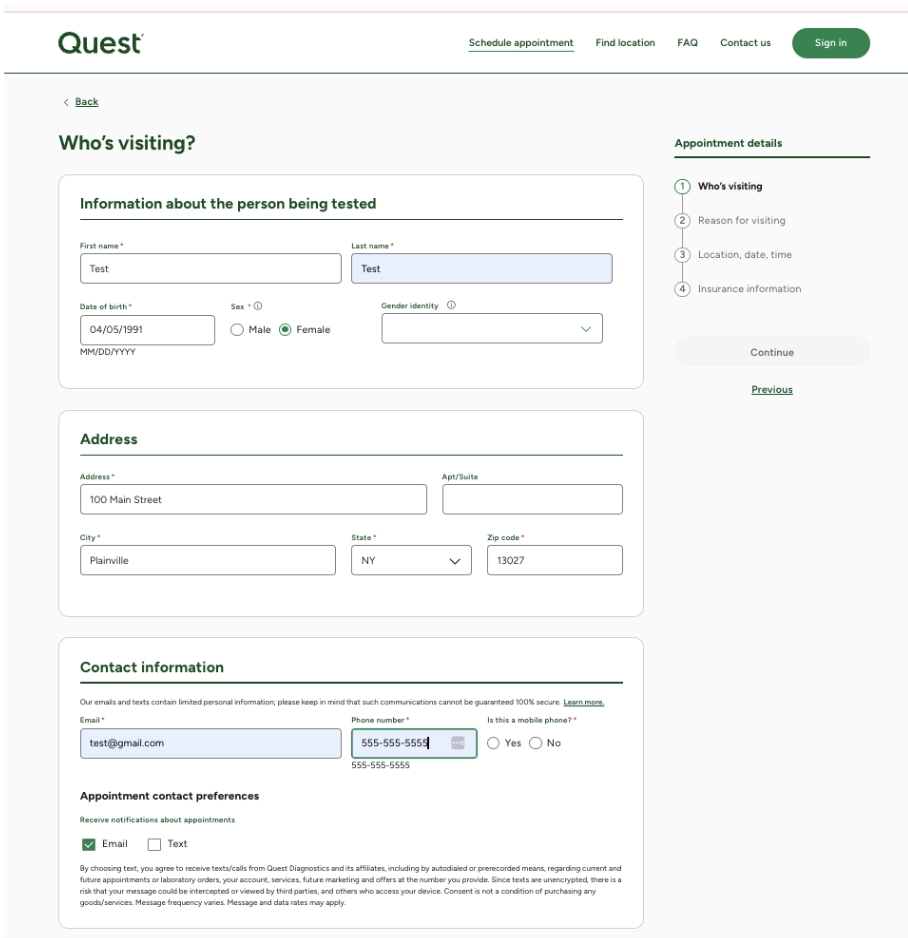Click the Gender identity info icon

[452, 305]
